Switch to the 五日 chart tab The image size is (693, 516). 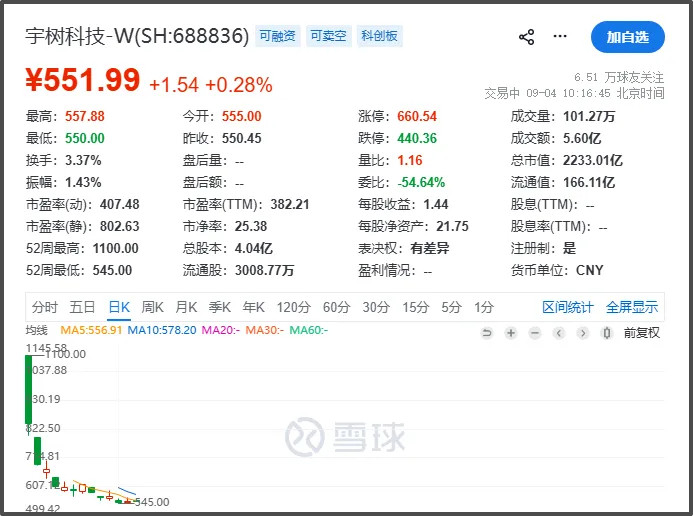pos(82,307)
